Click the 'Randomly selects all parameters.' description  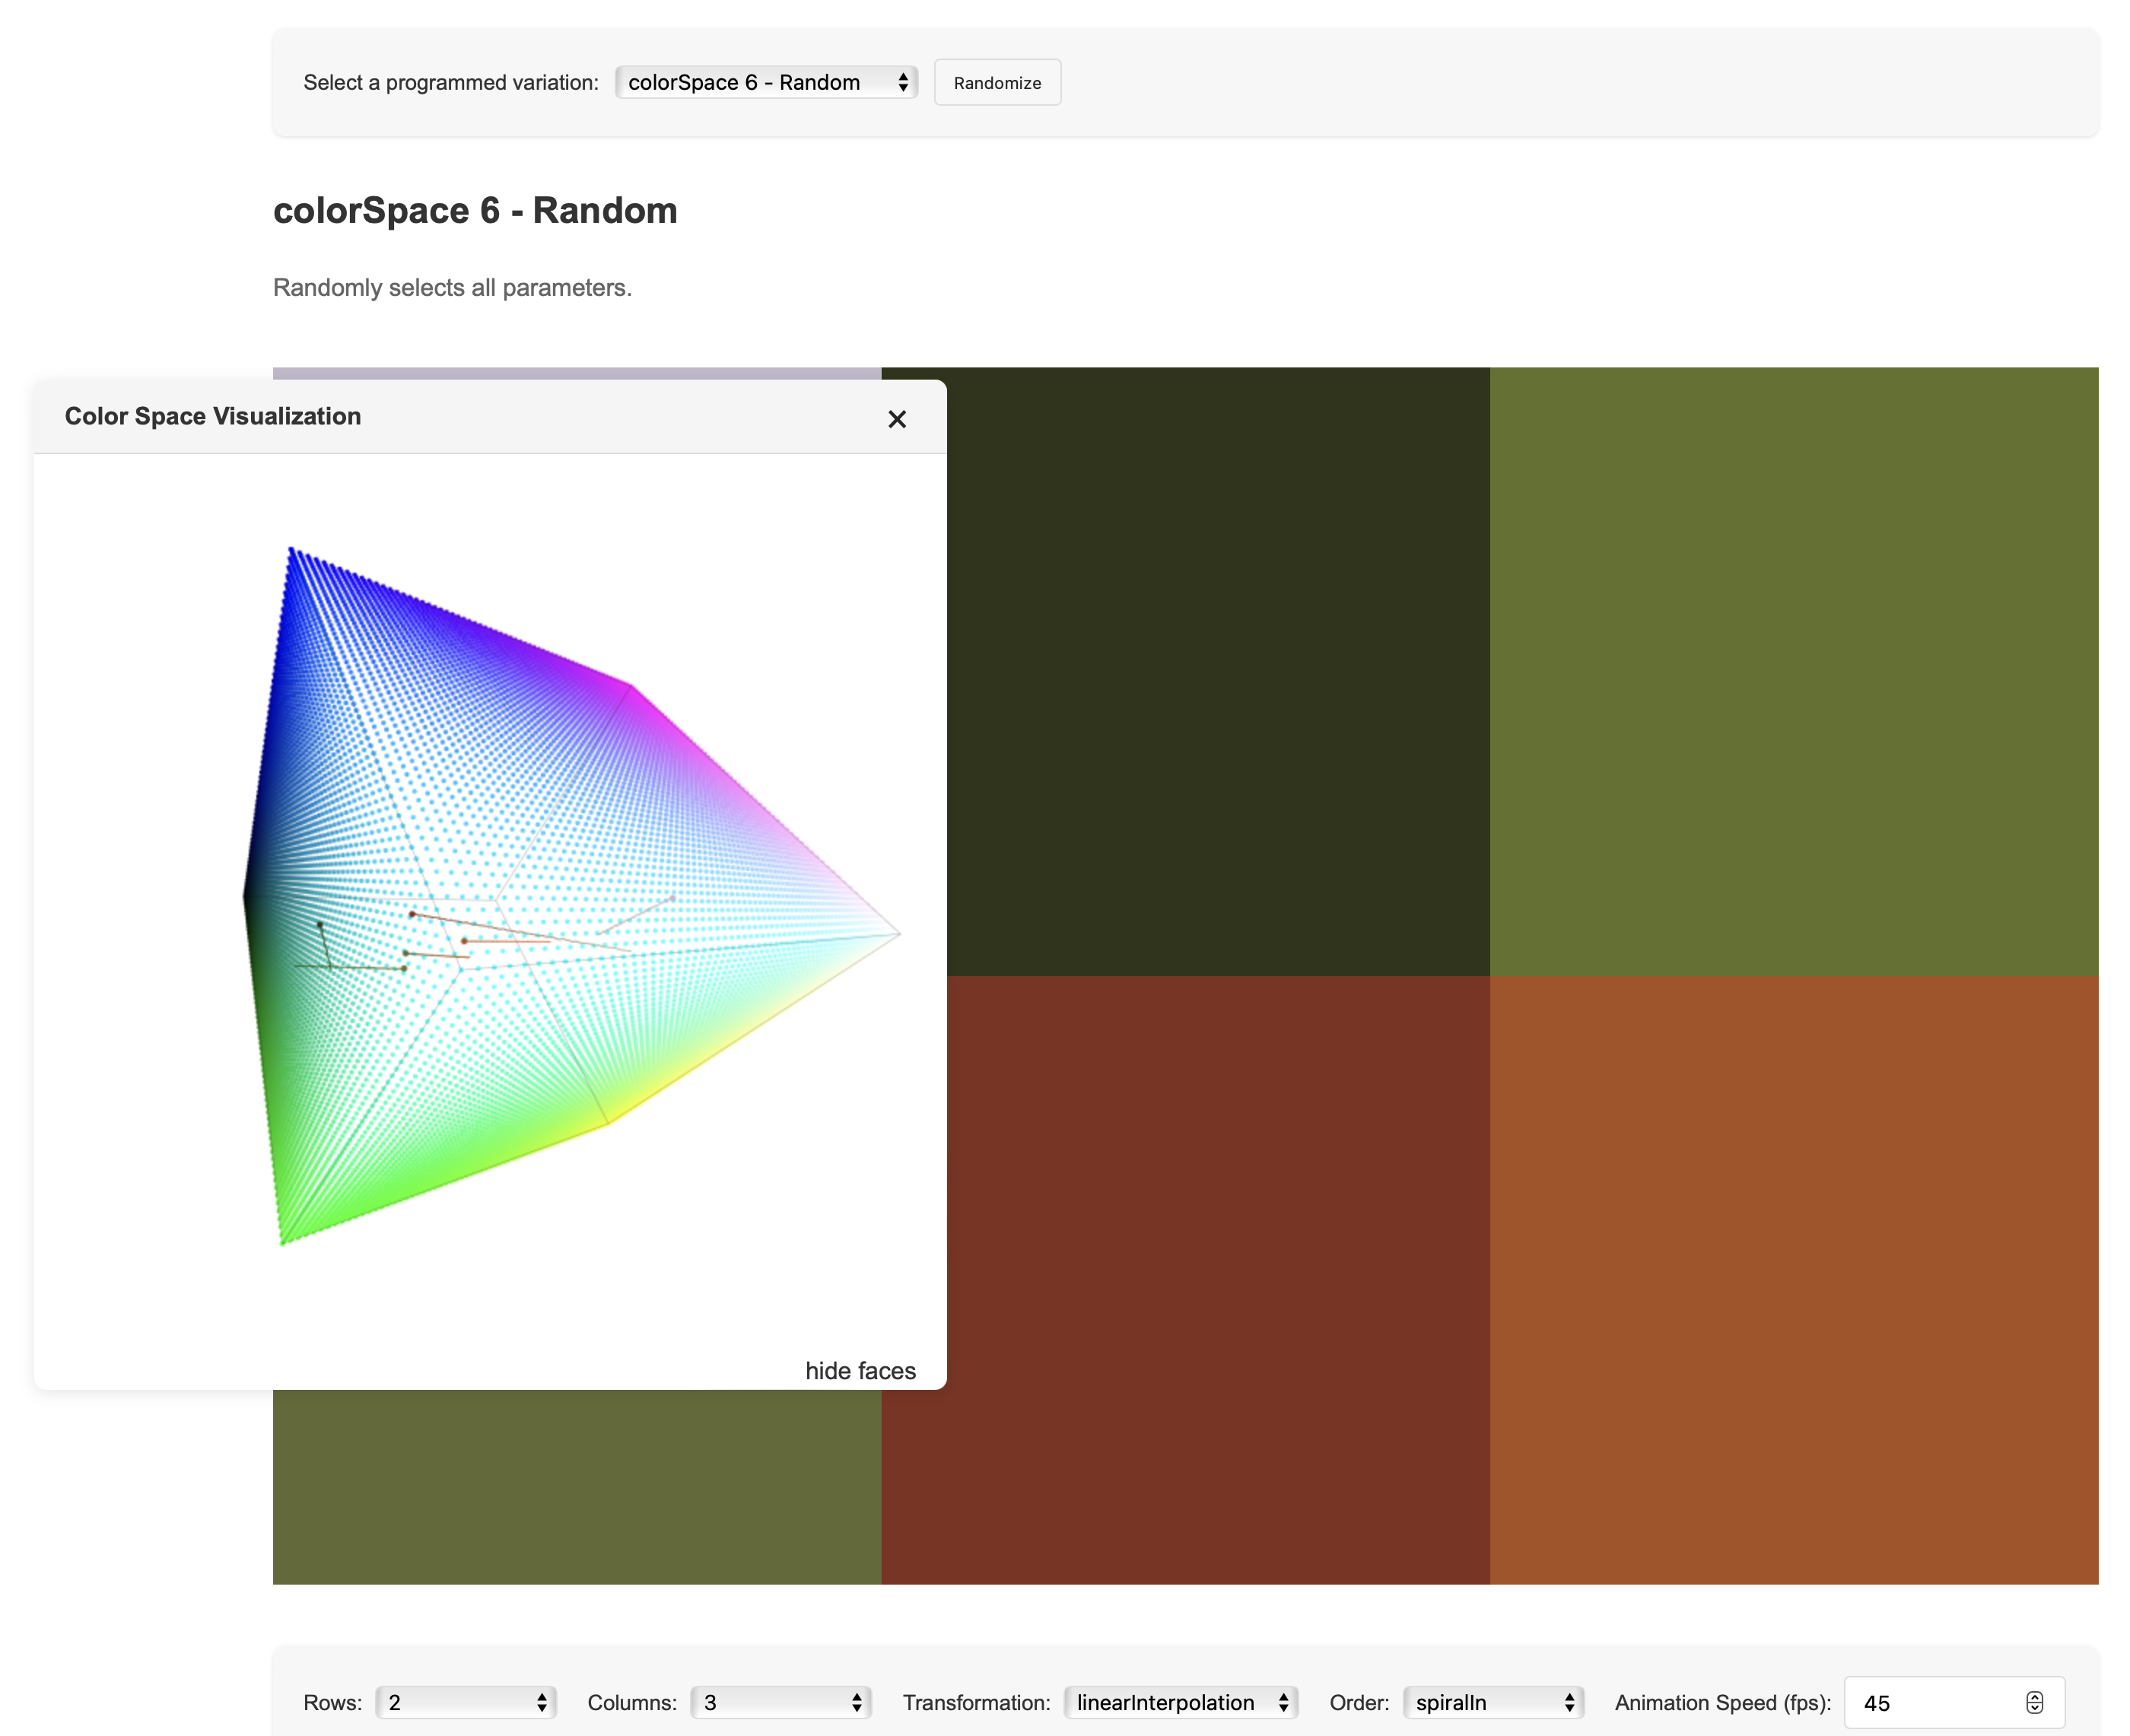(x=452, y=287)
